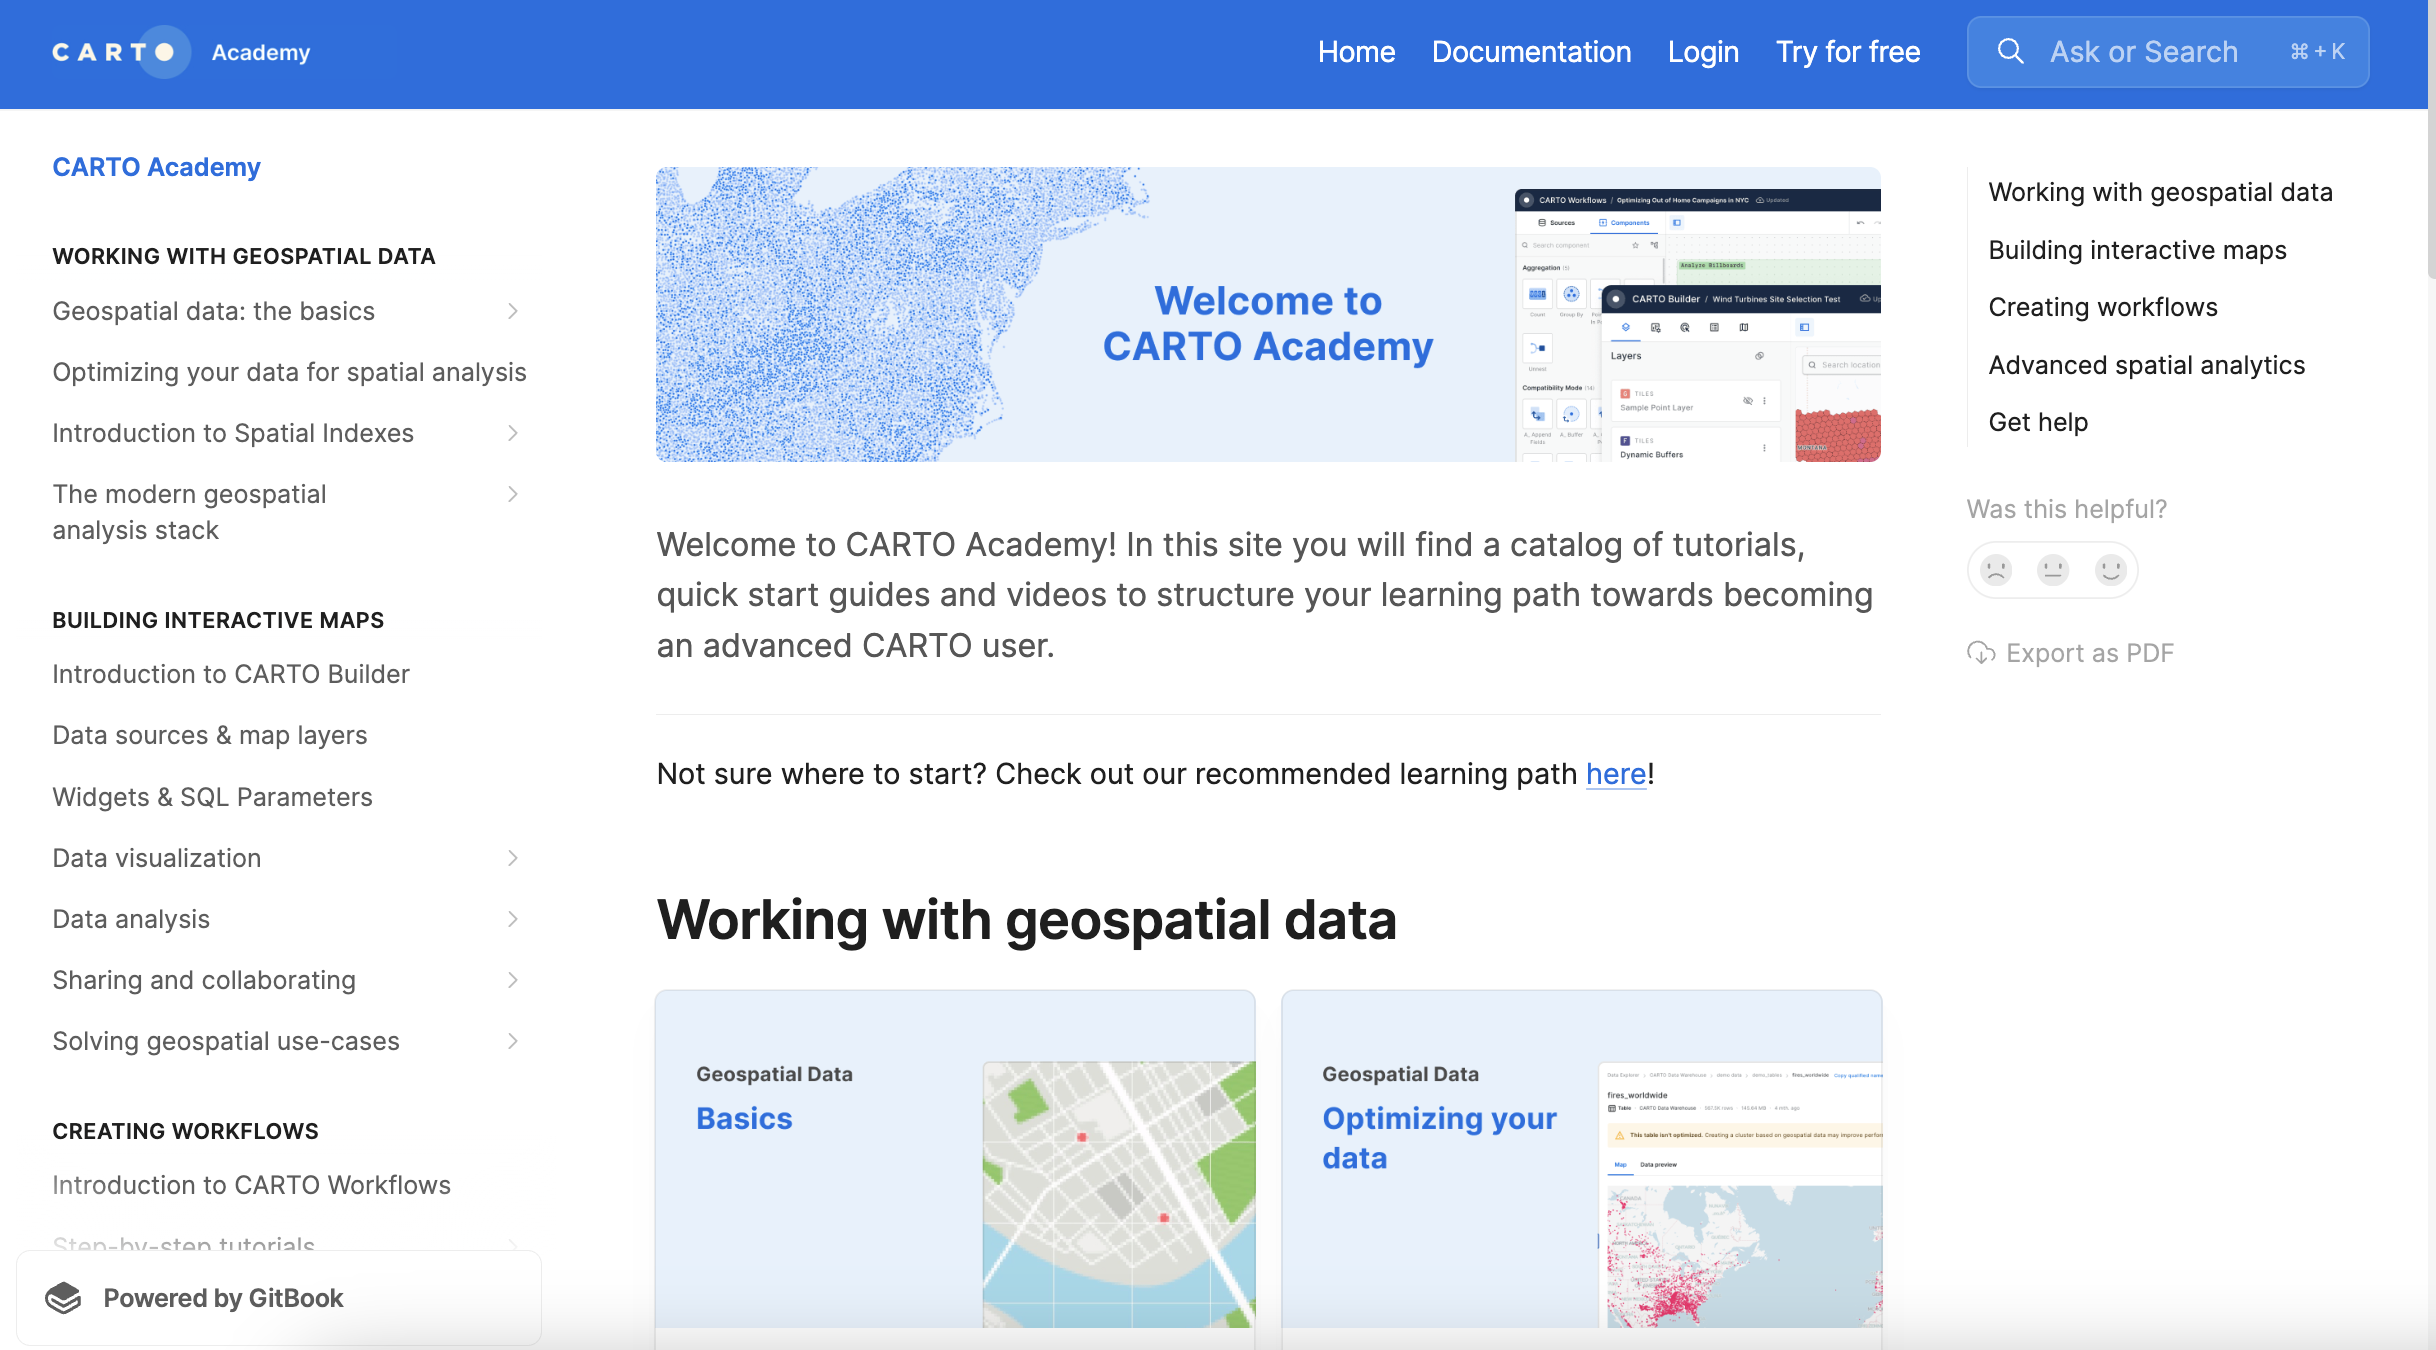This screenshot has height=1350, width=2436.
Task: Open Documentation in top navigation
Action: [x=1531, y=52]
